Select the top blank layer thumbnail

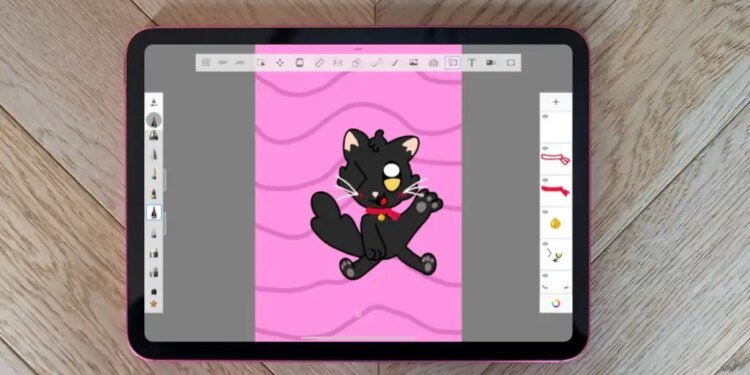(556, 127)
